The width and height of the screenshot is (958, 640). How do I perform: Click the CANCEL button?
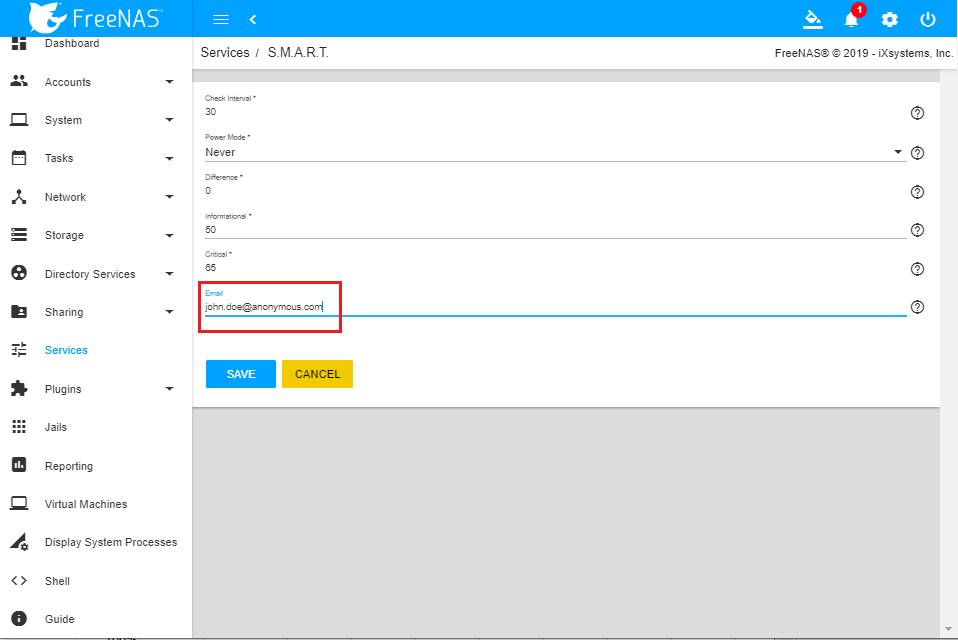tap(317, 374)
